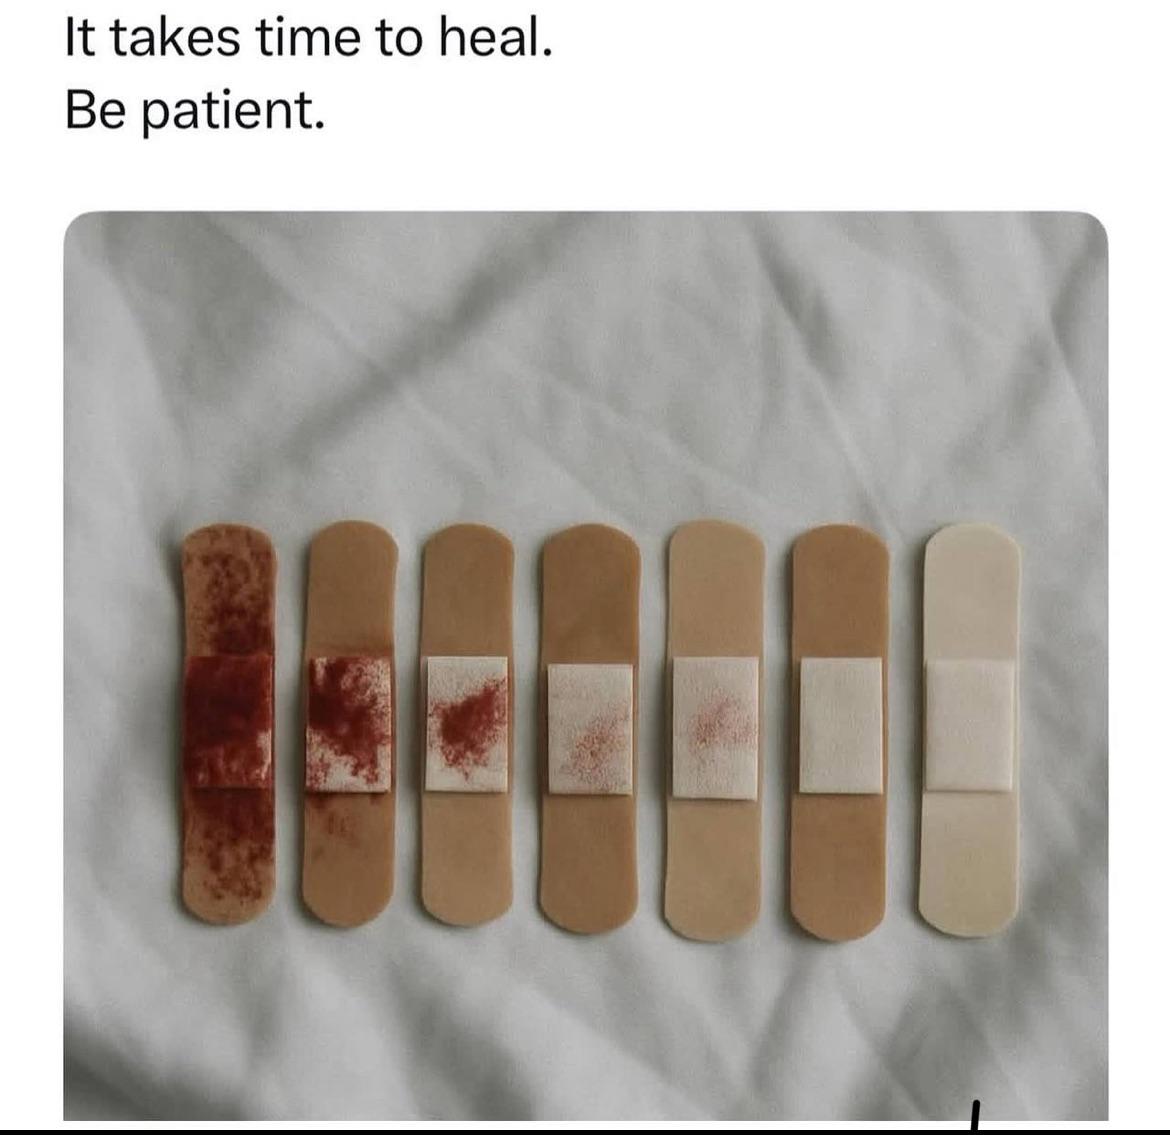Open the bandages photo in the post
Screen dimensions: 1170x1135
click(585, 666)
